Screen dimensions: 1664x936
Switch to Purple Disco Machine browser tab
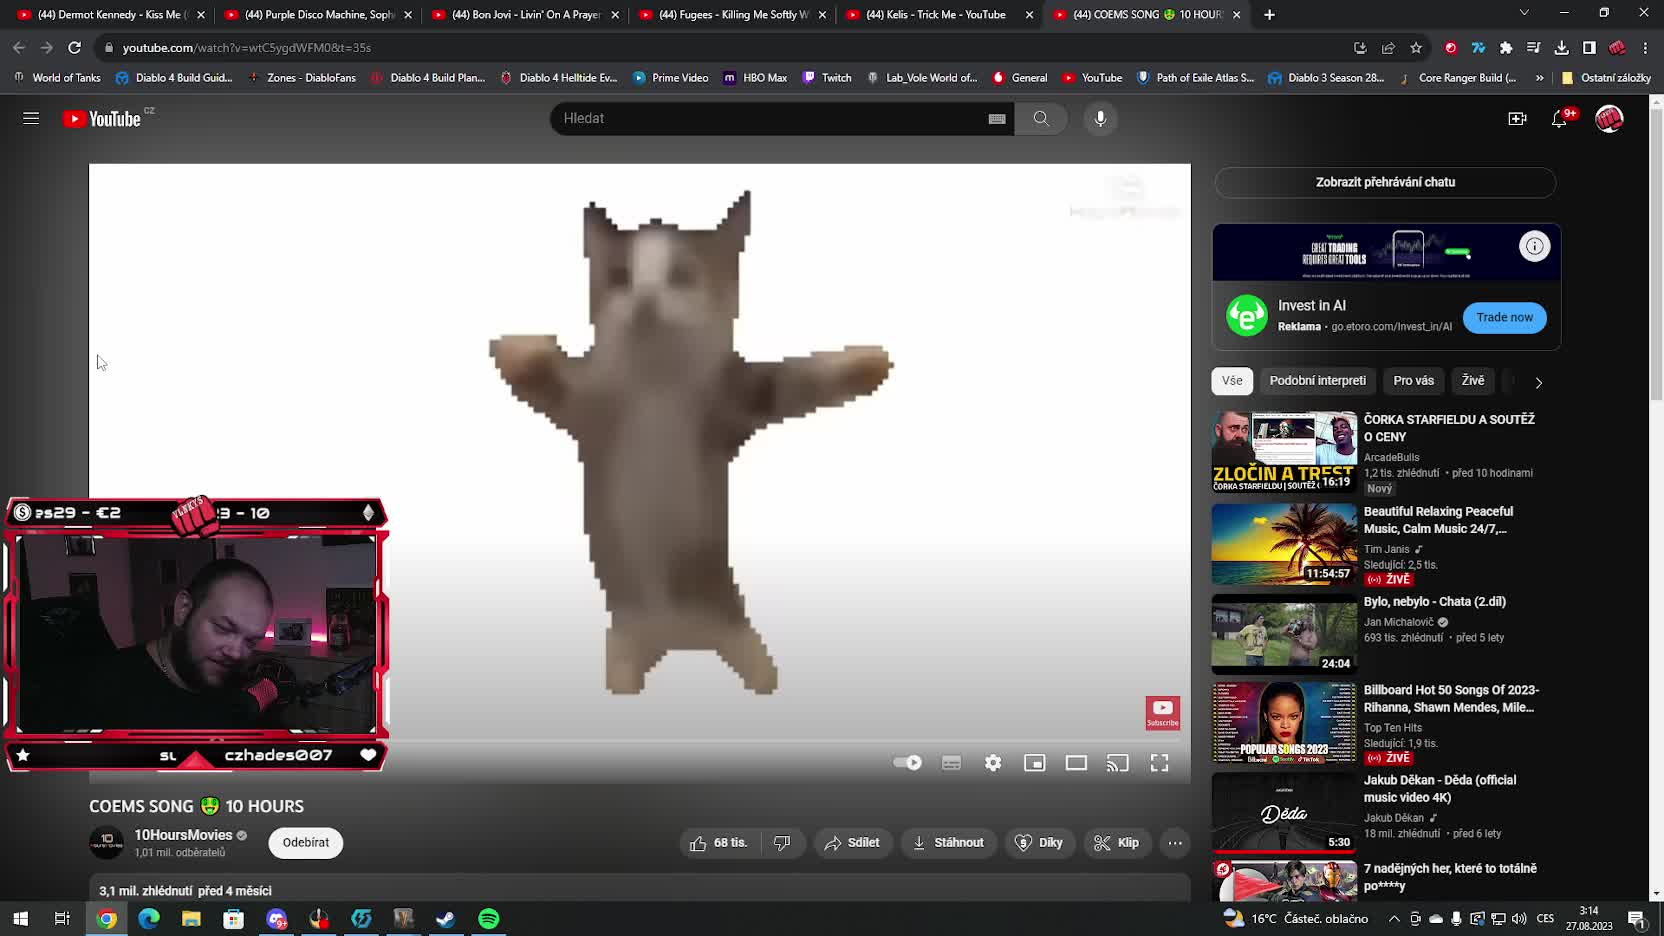click(x=318, y=15)
